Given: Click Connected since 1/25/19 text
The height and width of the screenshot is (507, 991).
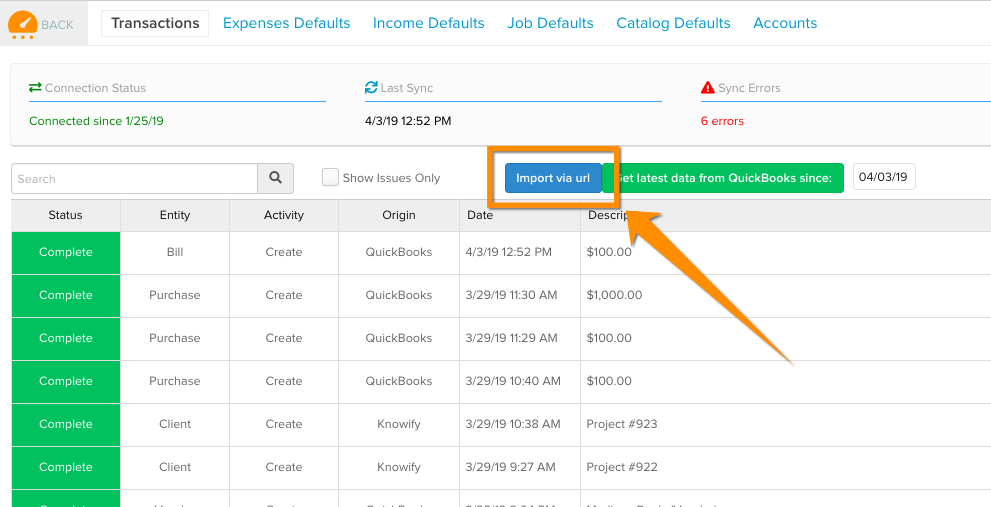Looking at the screenshot, I should pos(96,121).
